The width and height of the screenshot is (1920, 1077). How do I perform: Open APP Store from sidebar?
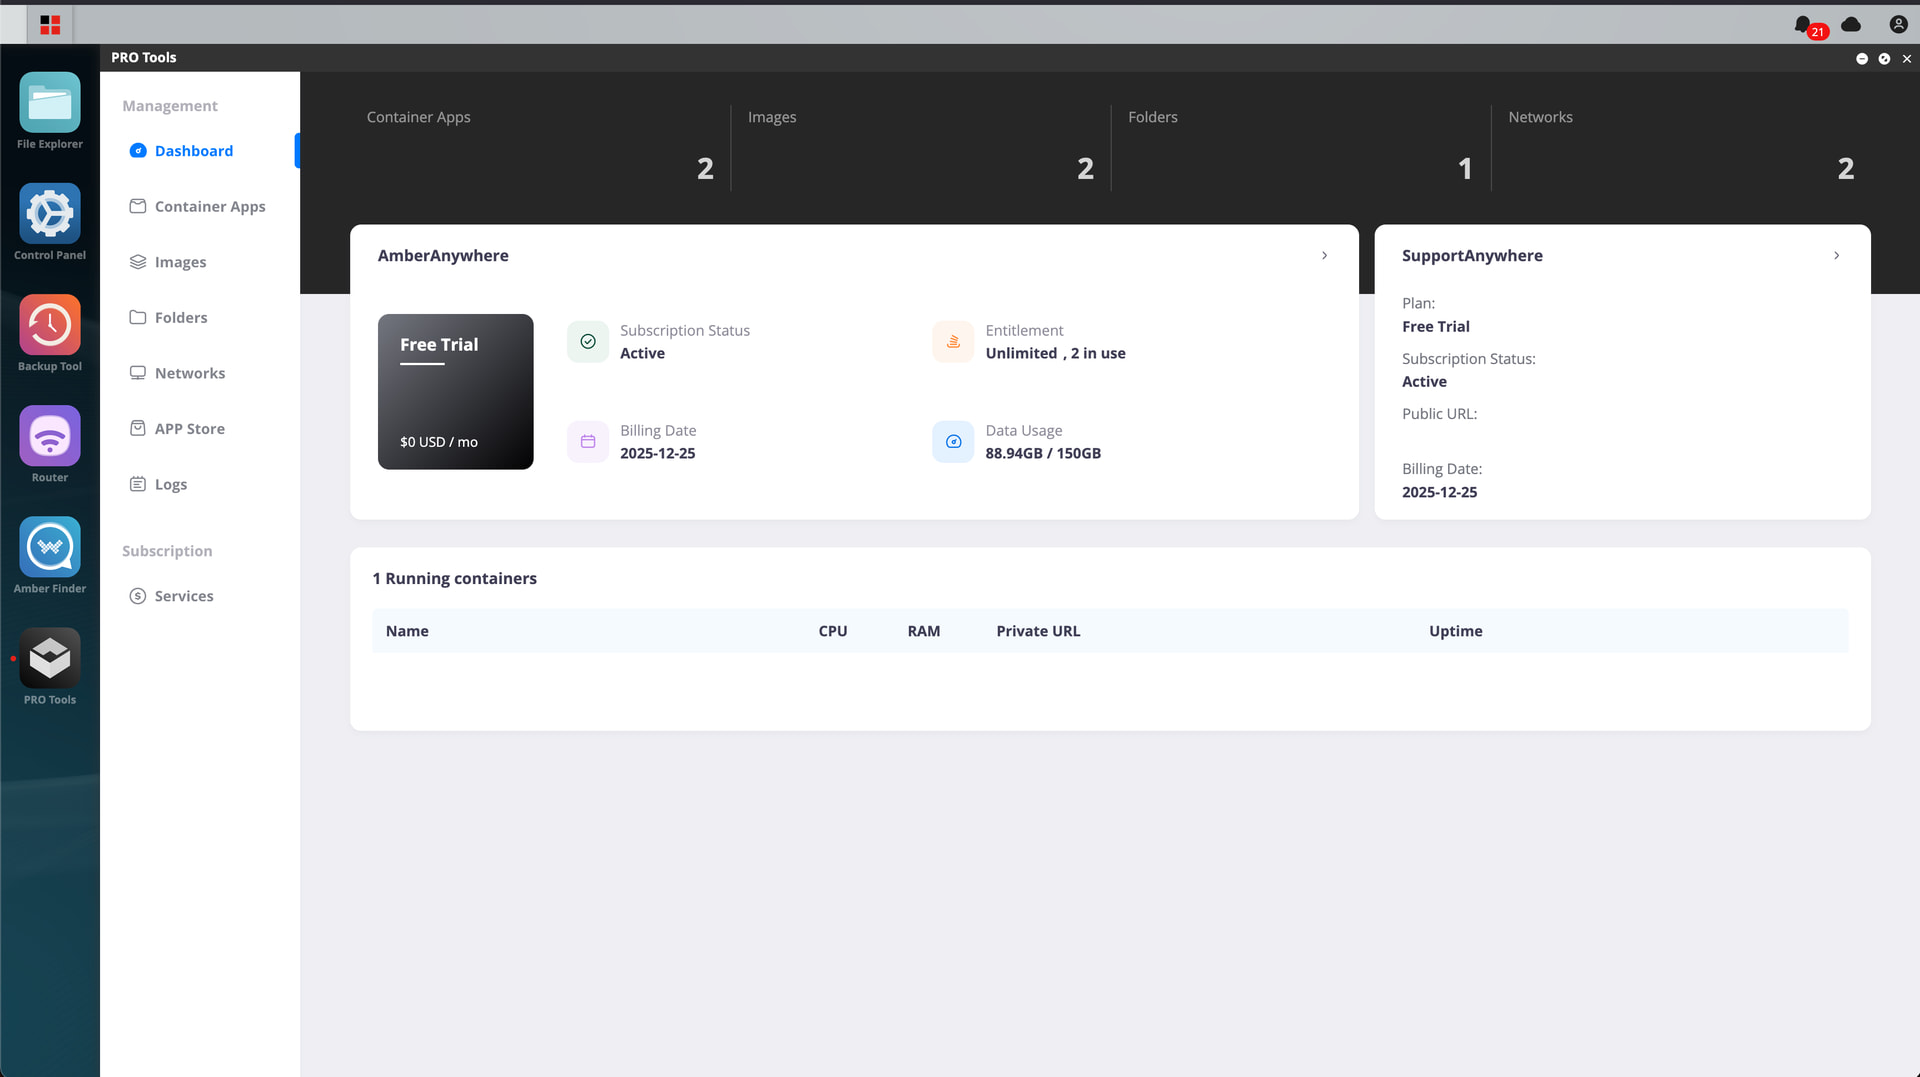pyautogui.click(x=178, y=428)
